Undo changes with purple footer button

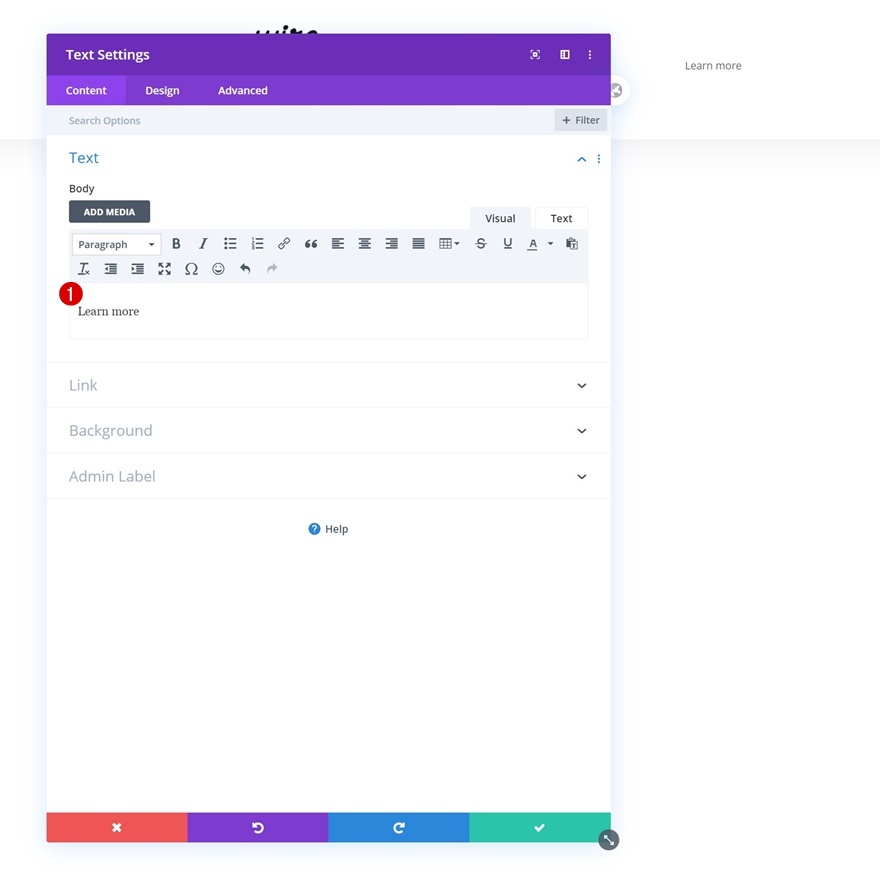(258, 827)
